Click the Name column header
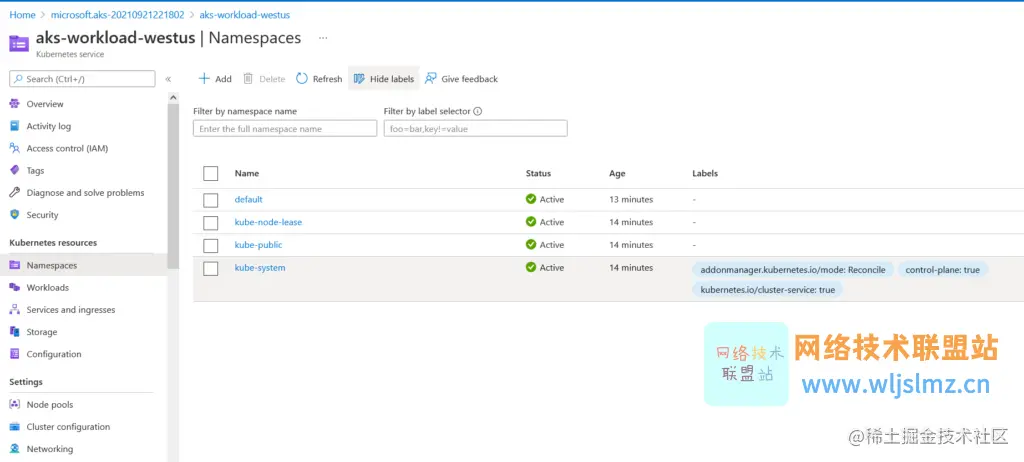The image size is (1024, 462). (x=247, y=173)
